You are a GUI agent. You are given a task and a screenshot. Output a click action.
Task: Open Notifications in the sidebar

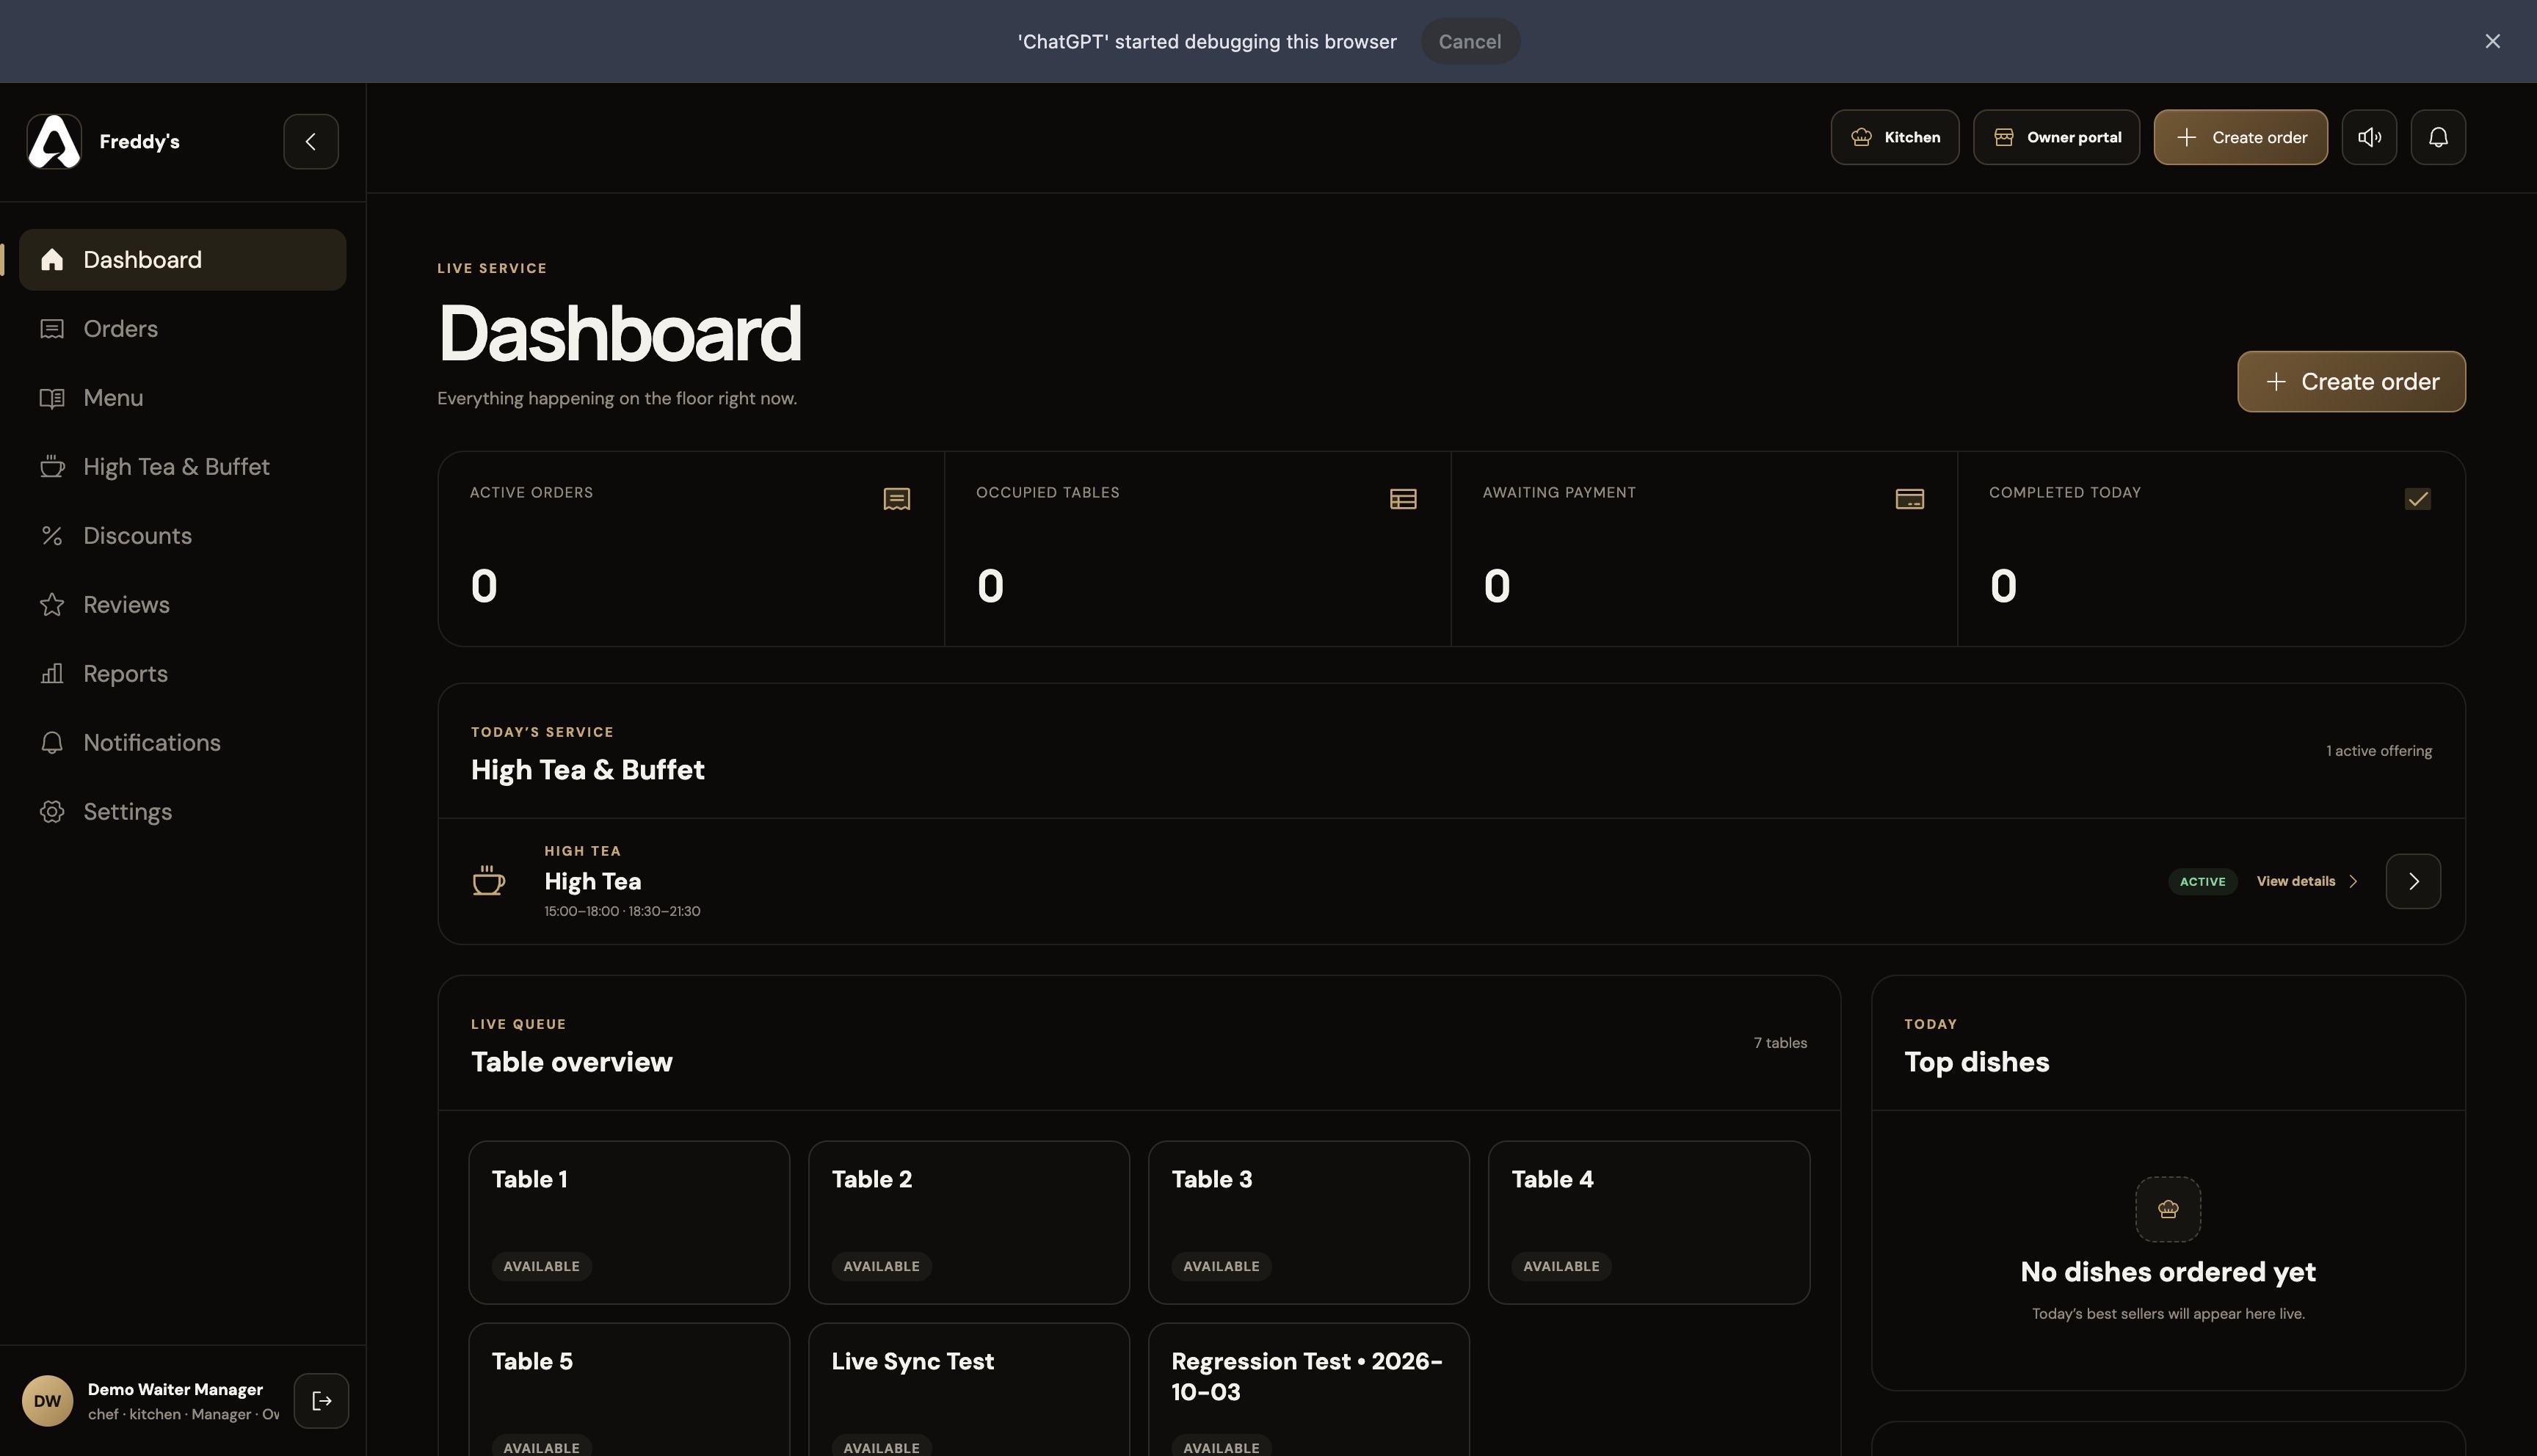point(182,743)
